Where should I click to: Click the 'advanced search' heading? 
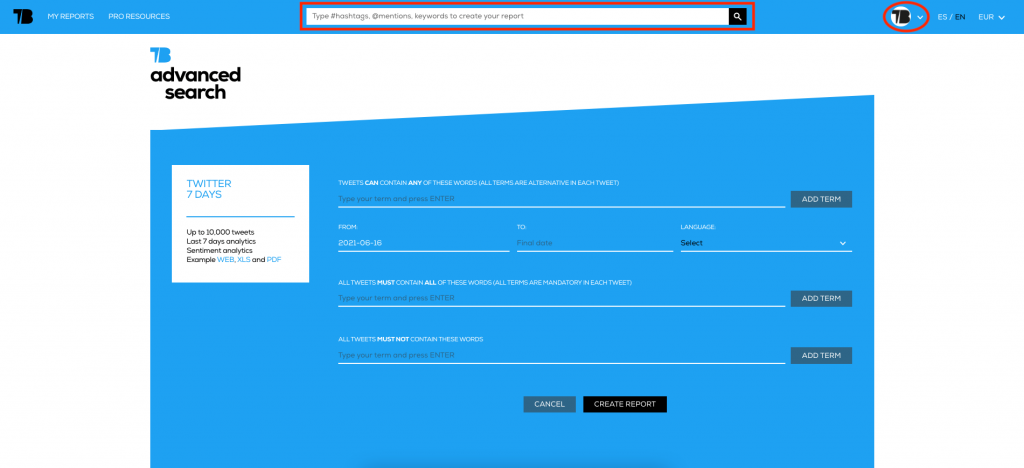tap(195, 83)
